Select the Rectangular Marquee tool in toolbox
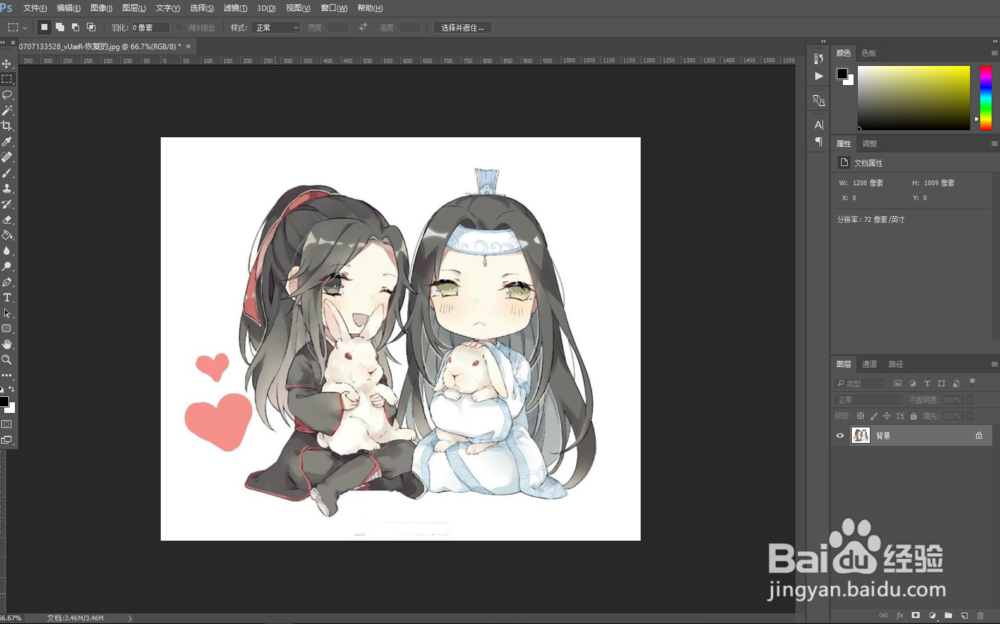This screenshot has width=1000, height=624. point(7,79)
